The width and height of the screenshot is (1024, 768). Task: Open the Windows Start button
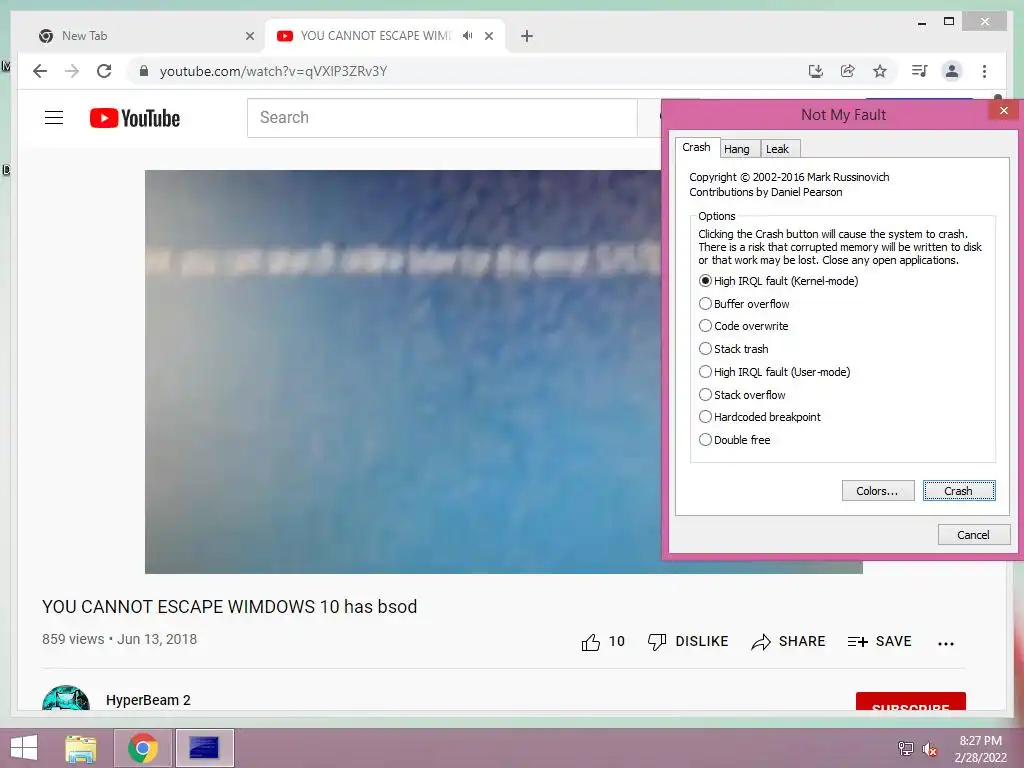[24, 748]
